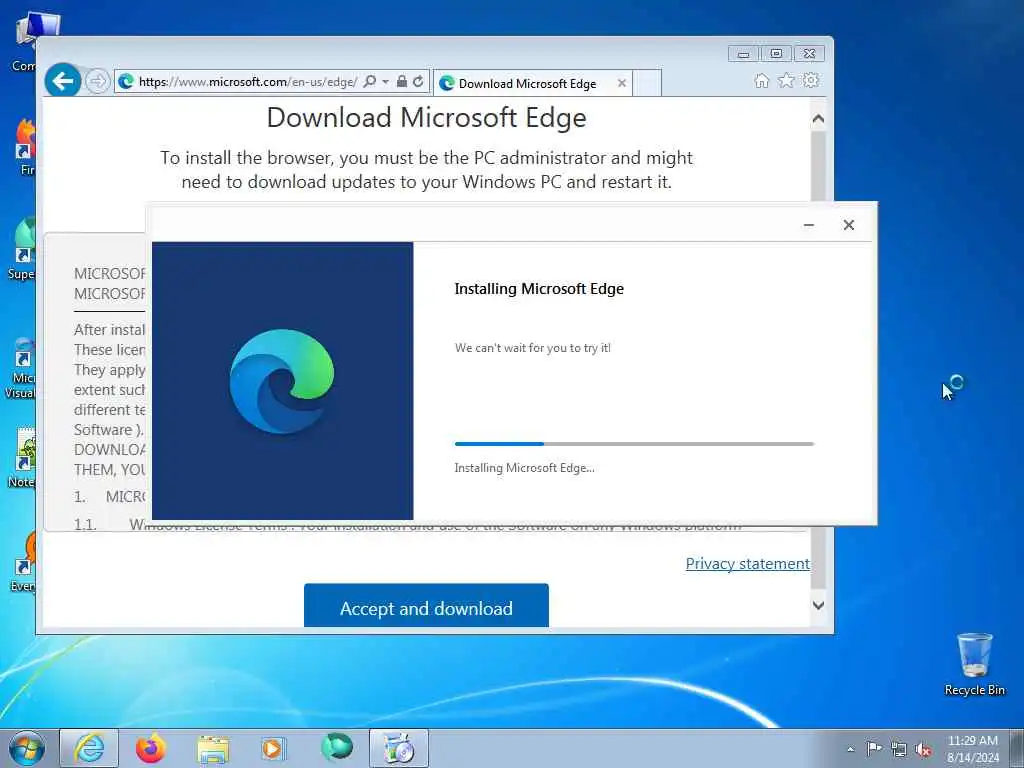
Task: Click the security lock icon in the address bar
Action: pos(402,82)
